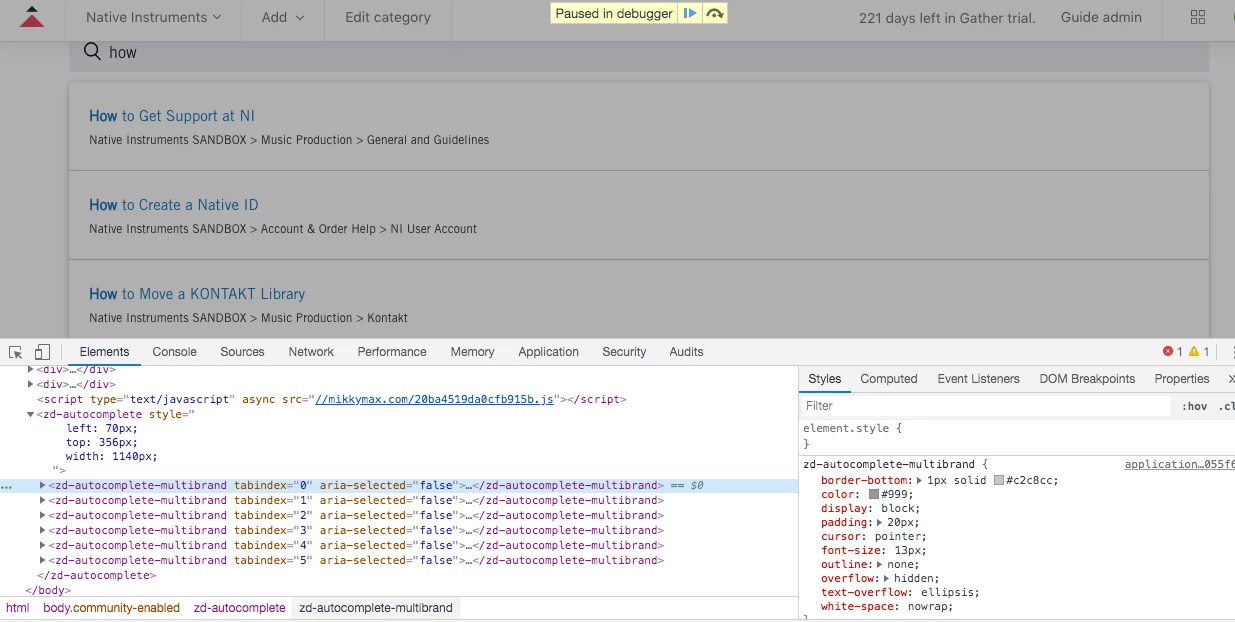Toggle the :hov element state panel
The width and height of the screenshot is (1235, 622).
point(1194,406)
